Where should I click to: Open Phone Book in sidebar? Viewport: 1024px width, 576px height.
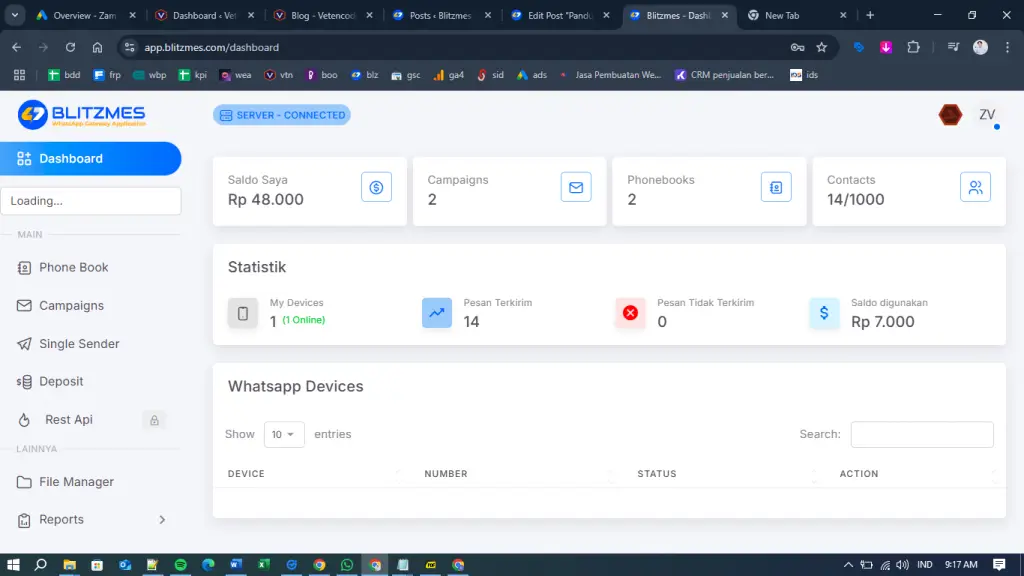[x=73, y=268]
